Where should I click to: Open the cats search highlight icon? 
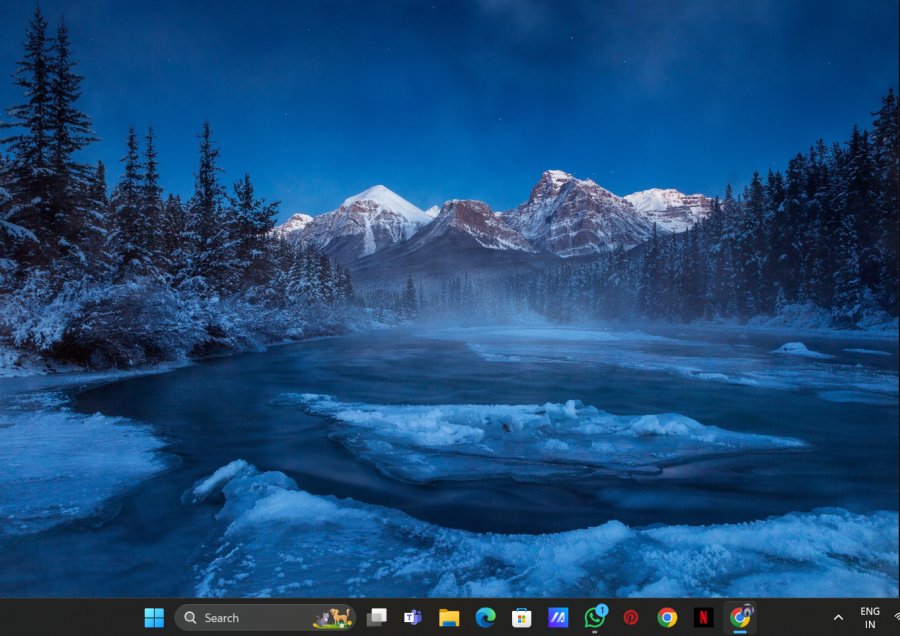tap(333, 618)
